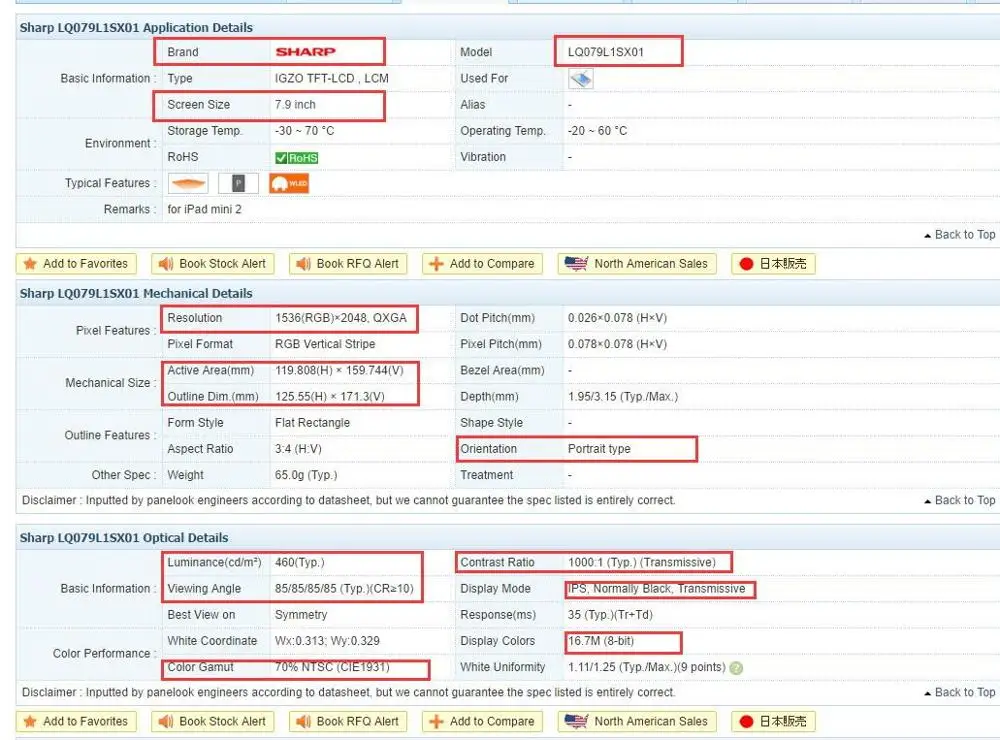
Task: Click Back to Top in Application Details
Action: (x=960, y=235)
